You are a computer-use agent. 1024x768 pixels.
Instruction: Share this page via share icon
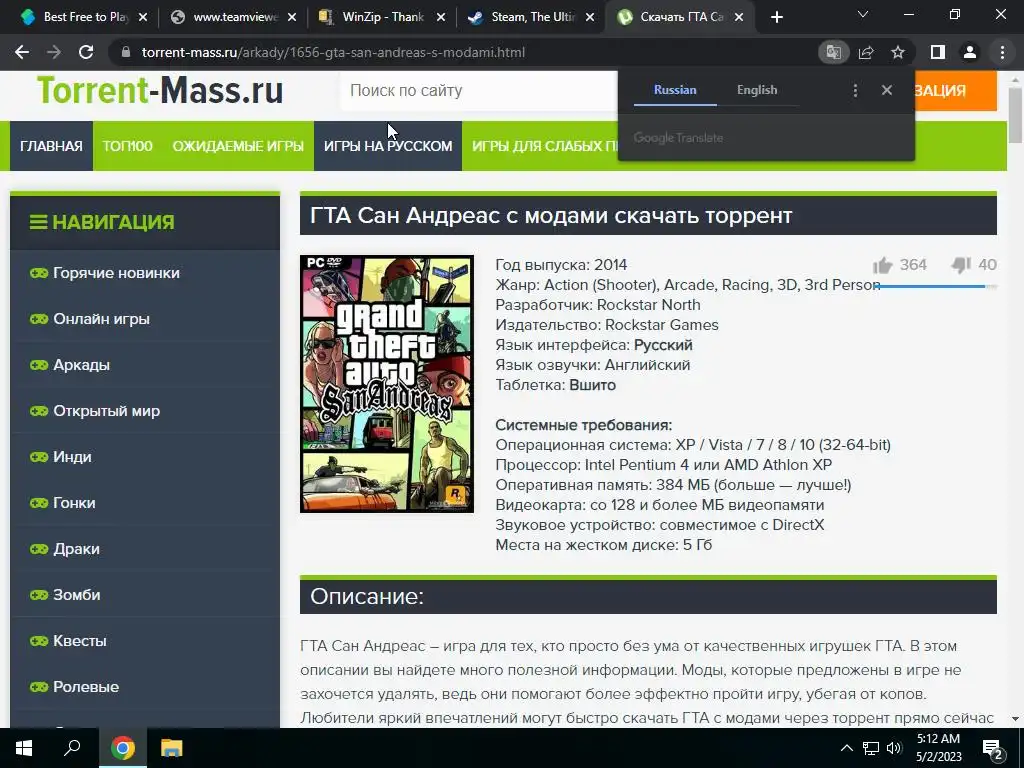click(866, 52)
